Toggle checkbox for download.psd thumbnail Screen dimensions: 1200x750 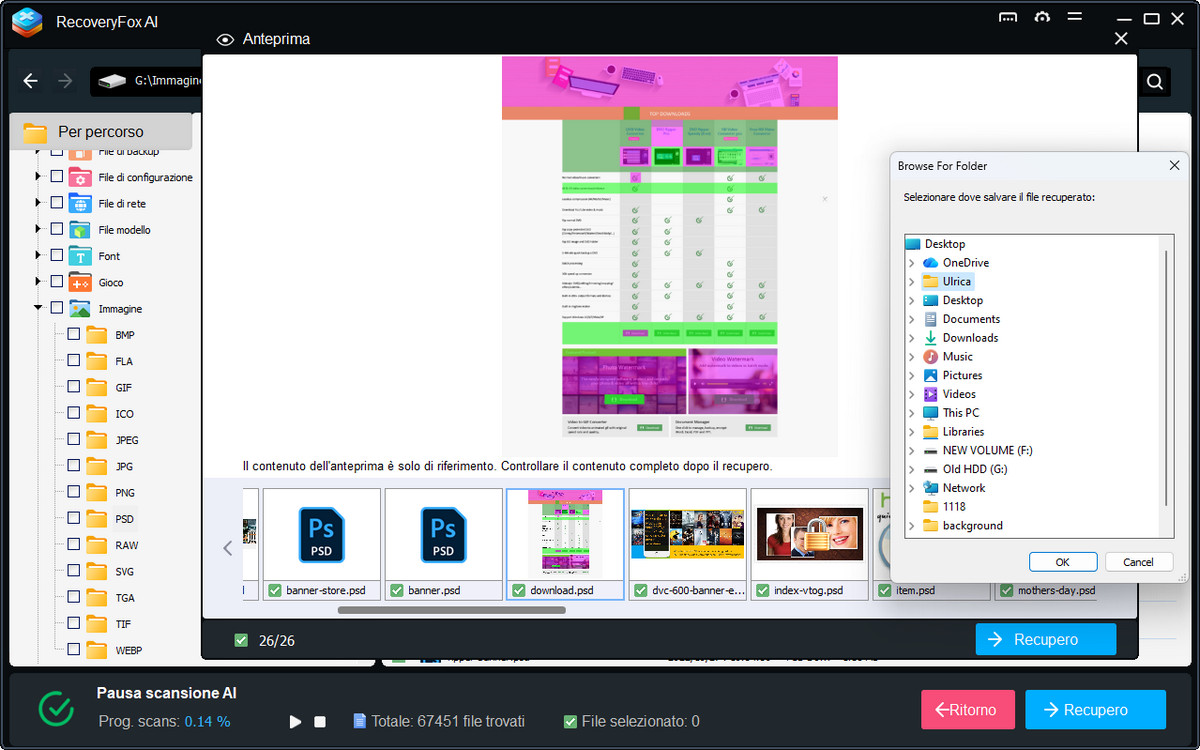[519, 591]
